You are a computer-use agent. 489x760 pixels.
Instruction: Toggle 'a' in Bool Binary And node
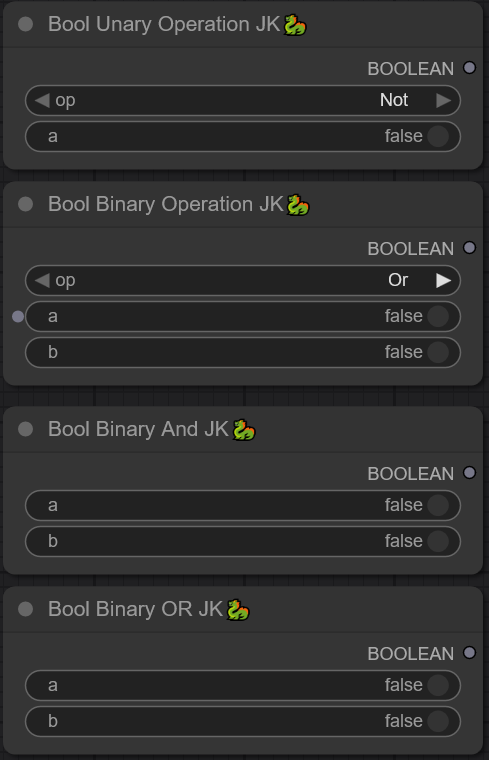242,506
